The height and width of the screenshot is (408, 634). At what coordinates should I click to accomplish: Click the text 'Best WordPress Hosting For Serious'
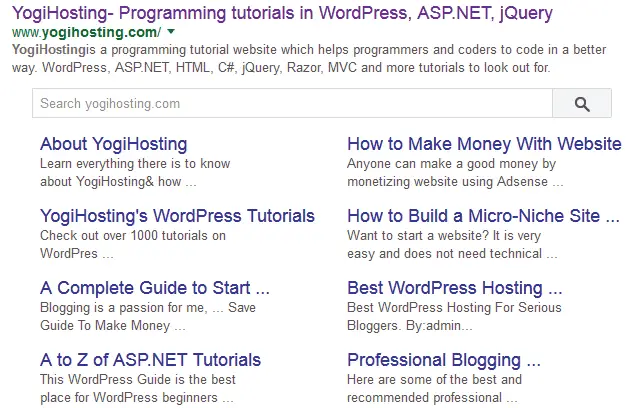point(454,308)
